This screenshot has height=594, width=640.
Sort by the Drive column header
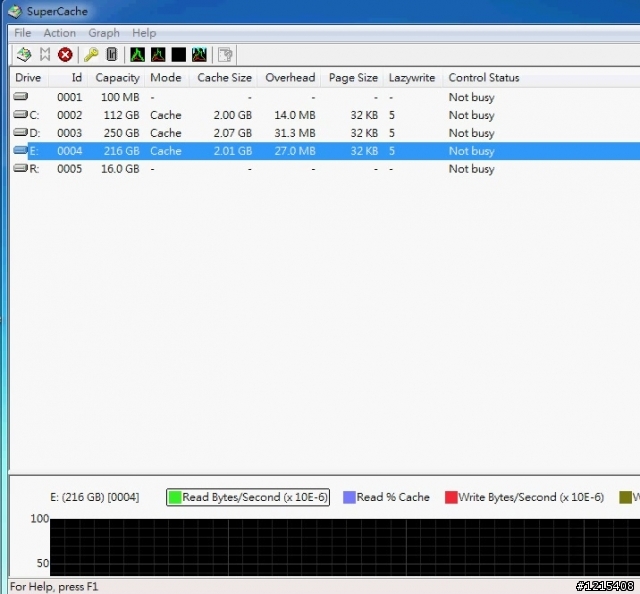[28, 78]
